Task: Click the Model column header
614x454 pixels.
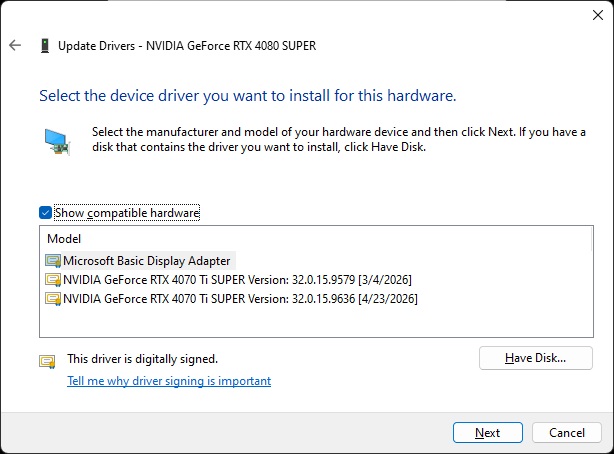Action: 64,239
